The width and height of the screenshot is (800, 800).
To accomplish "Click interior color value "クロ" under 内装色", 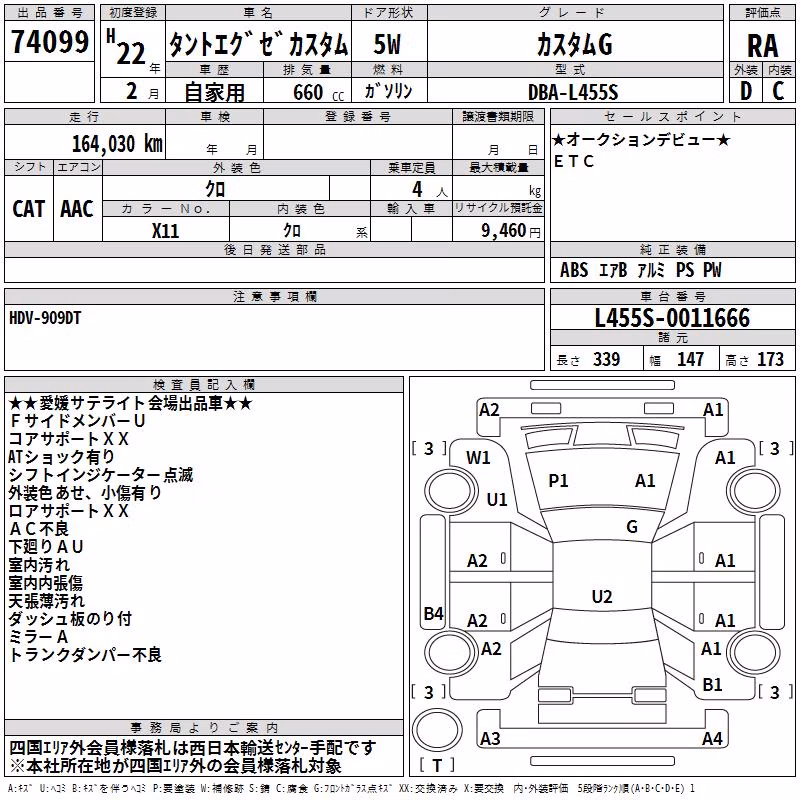I will point(292,231).
